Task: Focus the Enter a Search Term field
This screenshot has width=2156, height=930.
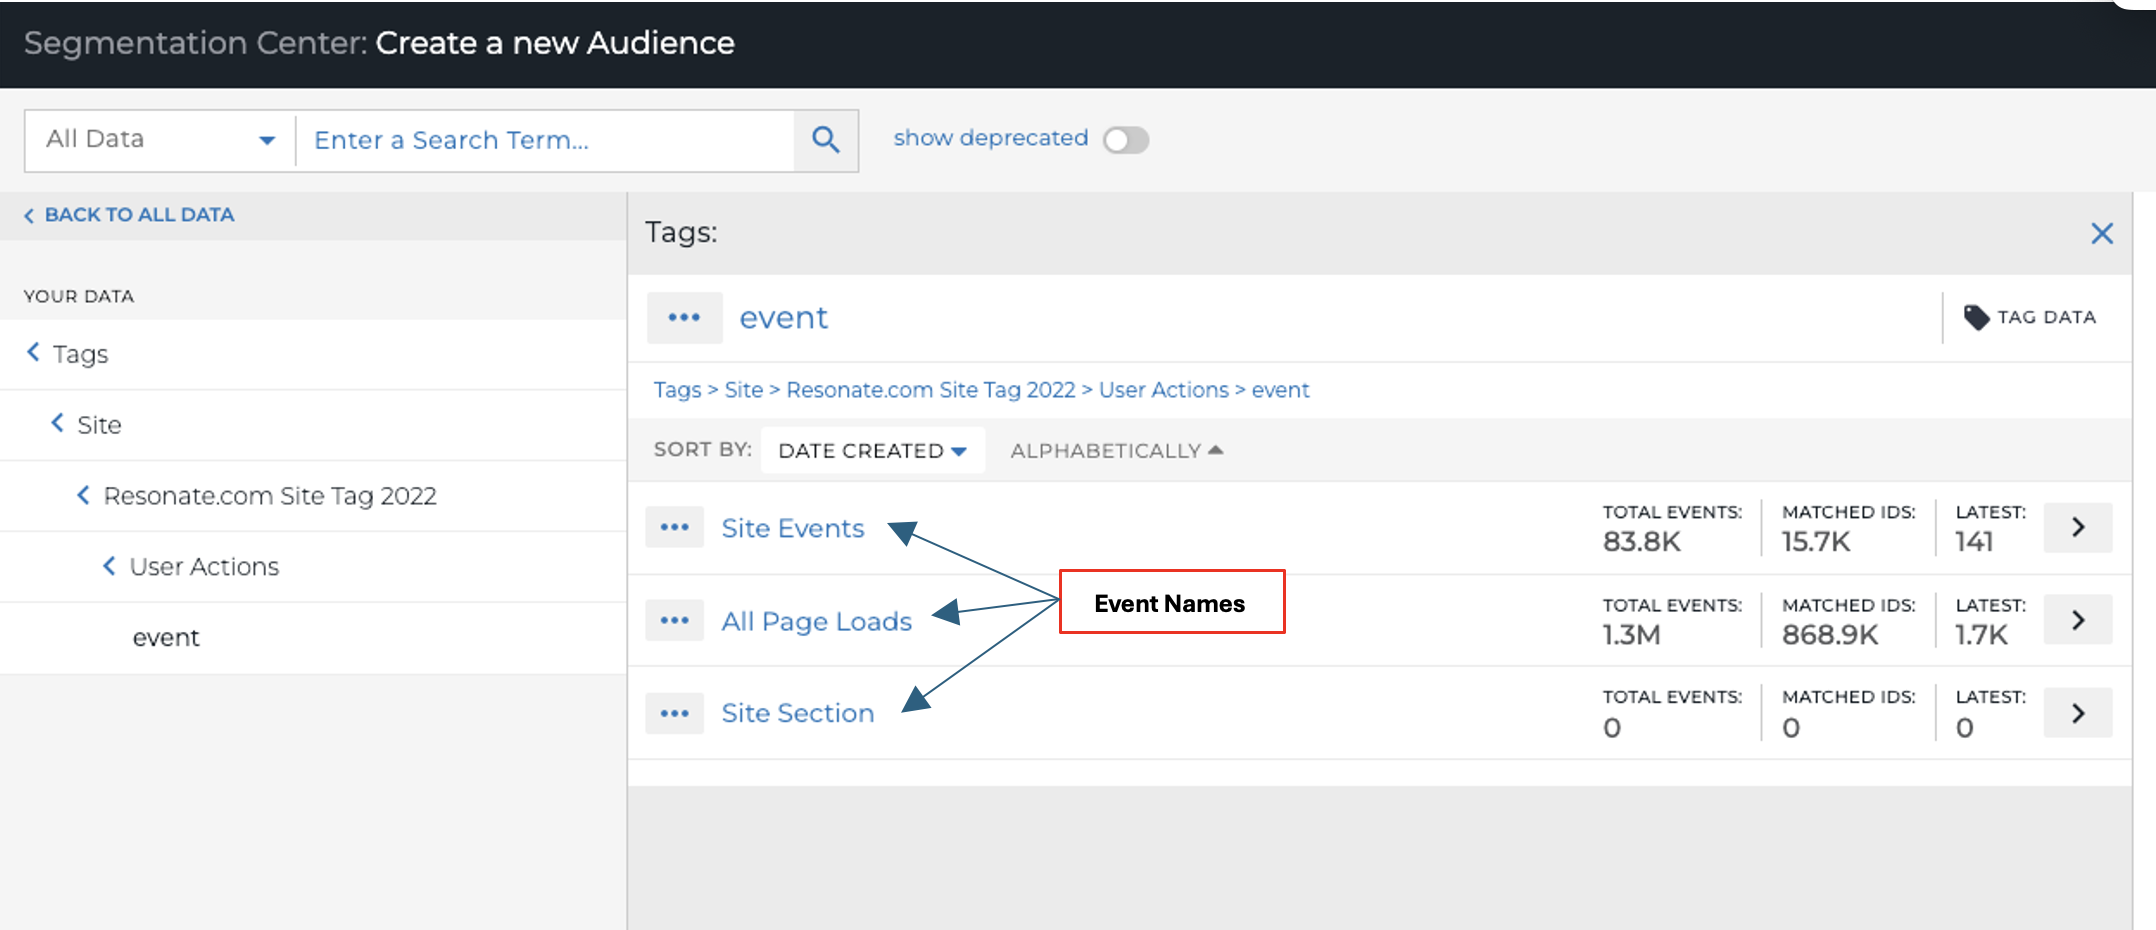Action: pos(545,140)
